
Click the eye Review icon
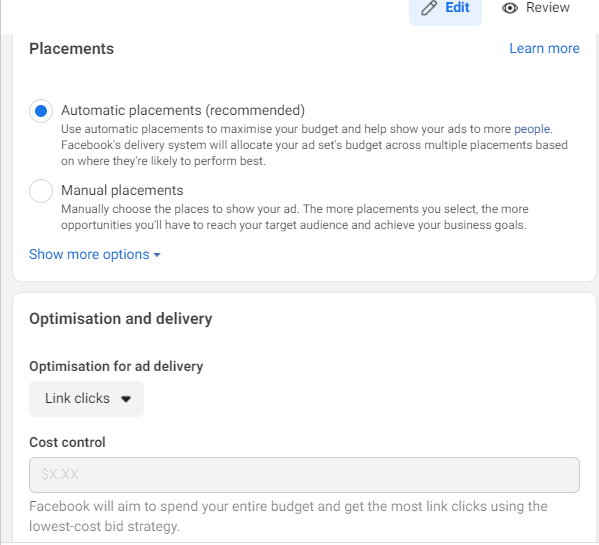click(510, 8)
